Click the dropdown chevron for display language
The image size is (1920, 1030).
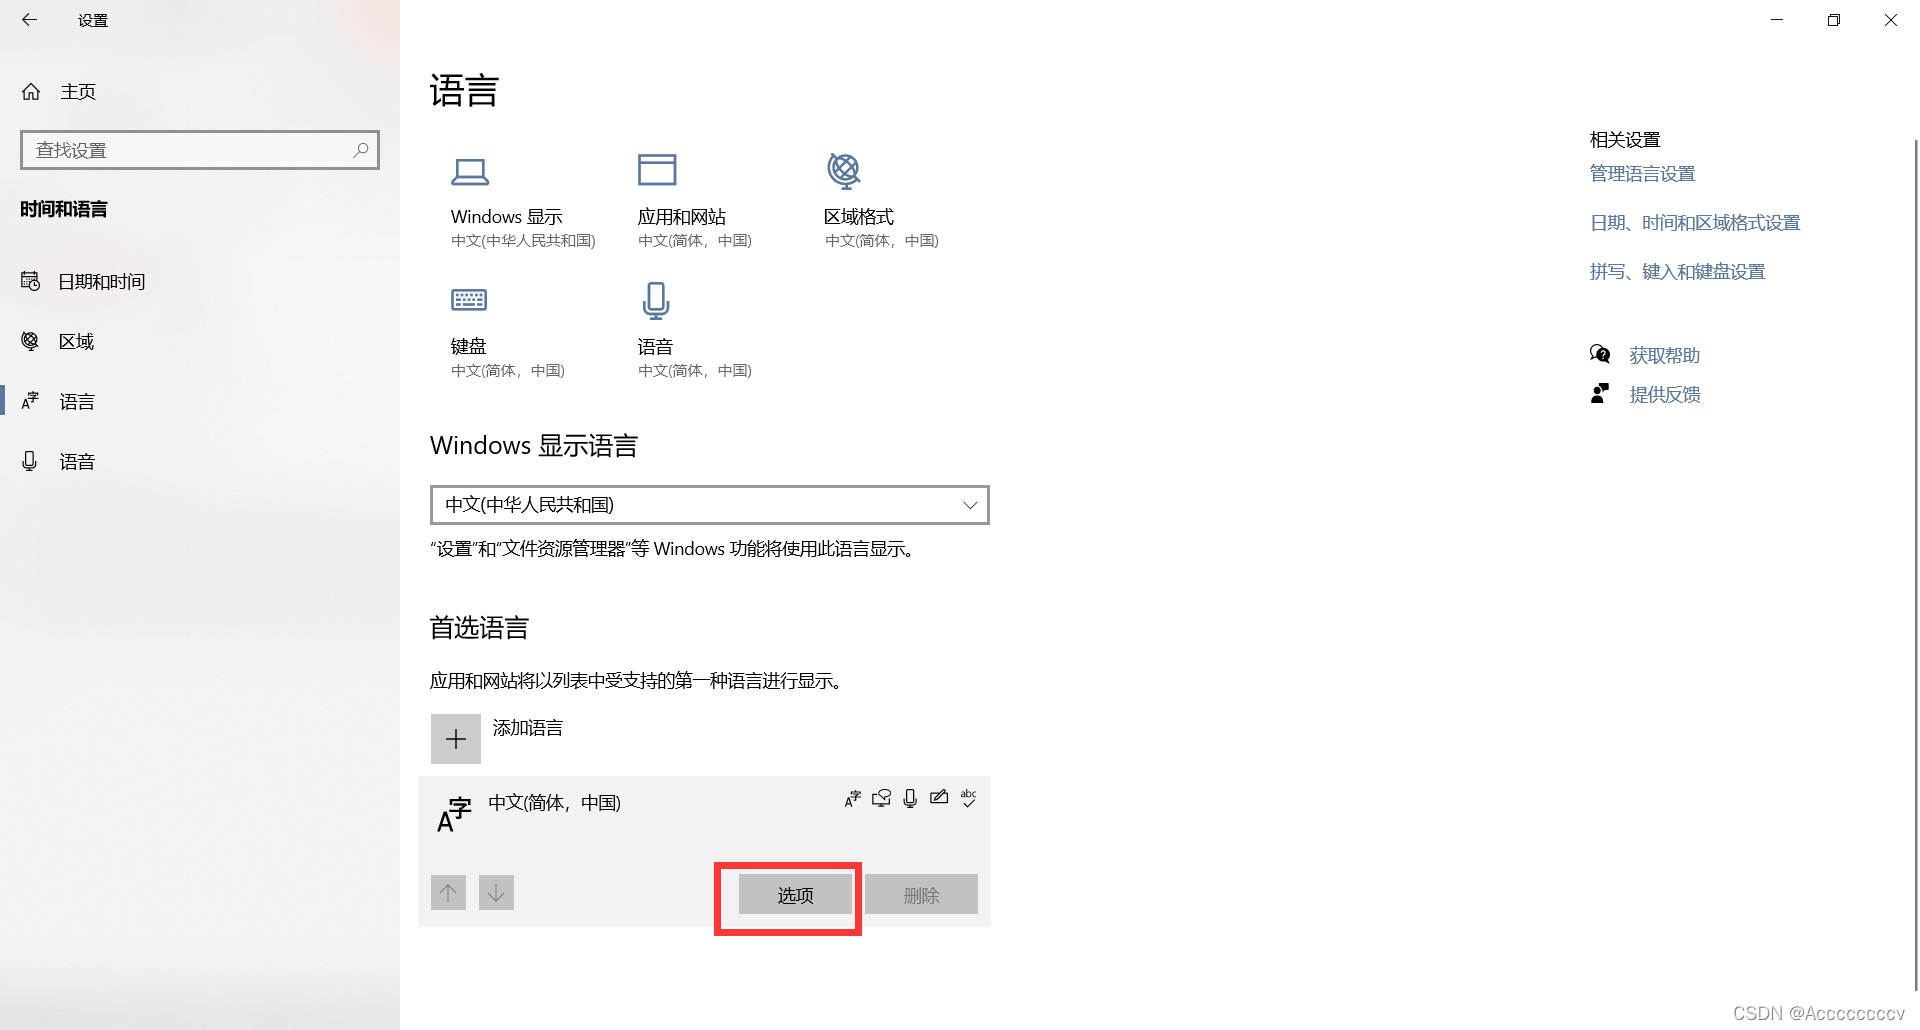click(x=970, y=505)
